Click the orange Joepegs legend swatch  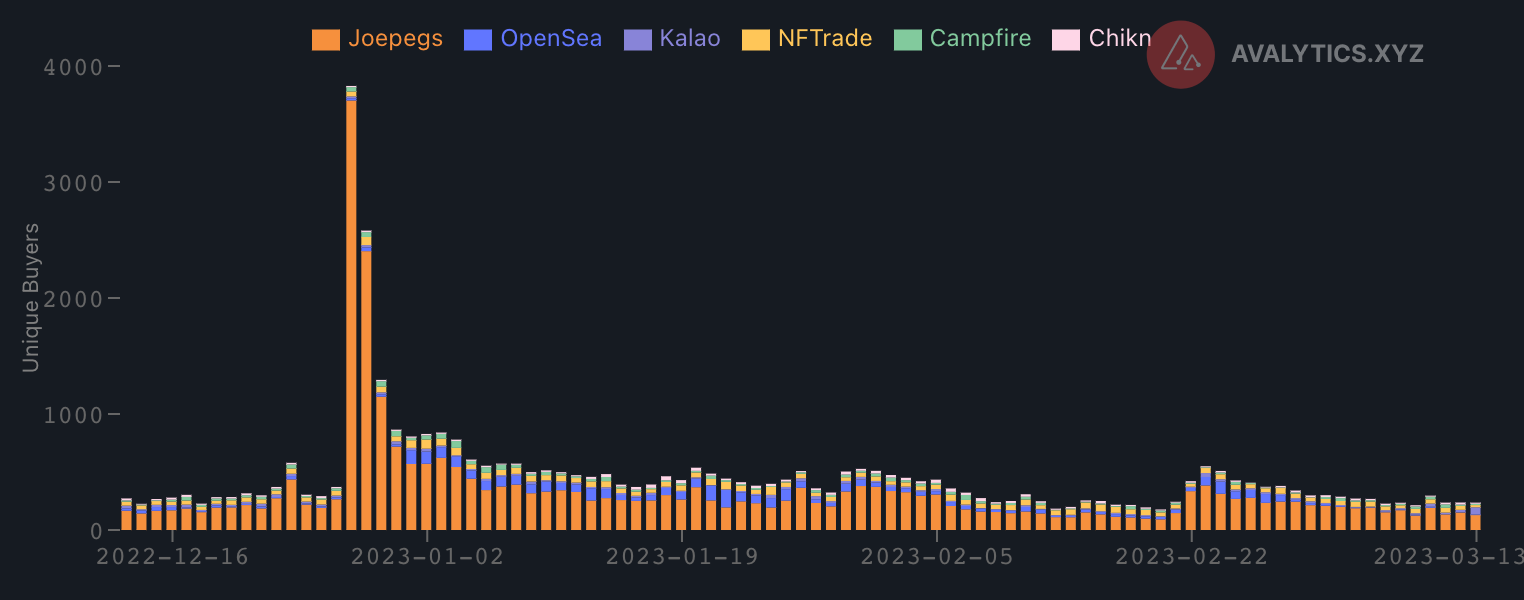325,40
